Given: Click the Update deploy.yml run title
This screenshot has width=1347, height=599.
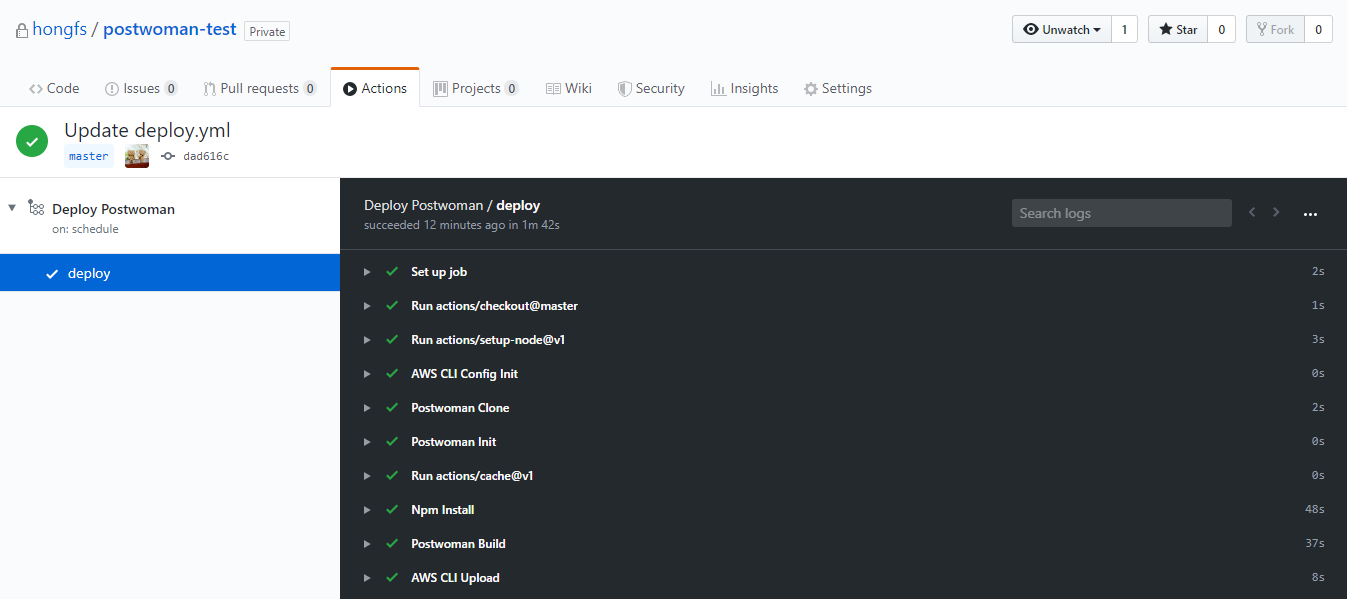Looking at the screenshot, I should click(147, 130).
